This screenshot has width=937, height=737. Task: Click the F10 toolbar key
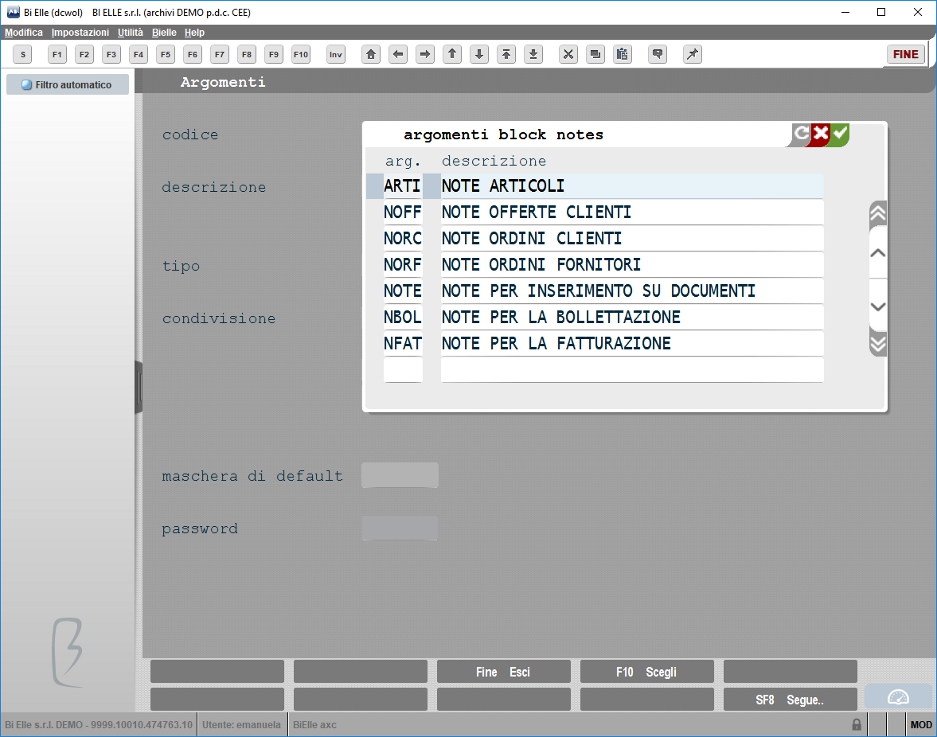(x=301, y=54)
